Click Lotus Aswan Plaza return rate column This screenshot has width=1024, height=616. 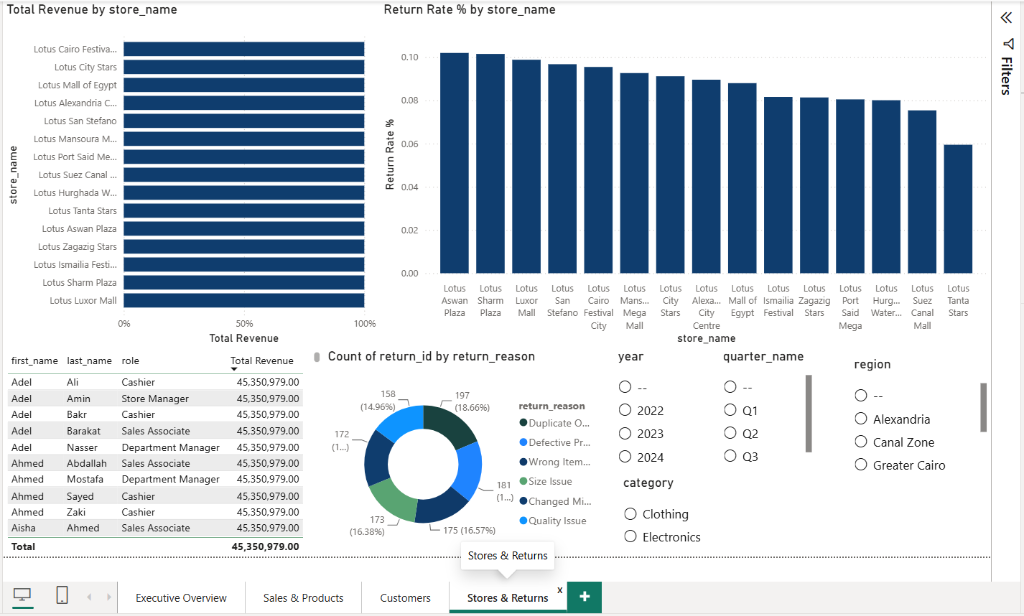coord(455,163)
